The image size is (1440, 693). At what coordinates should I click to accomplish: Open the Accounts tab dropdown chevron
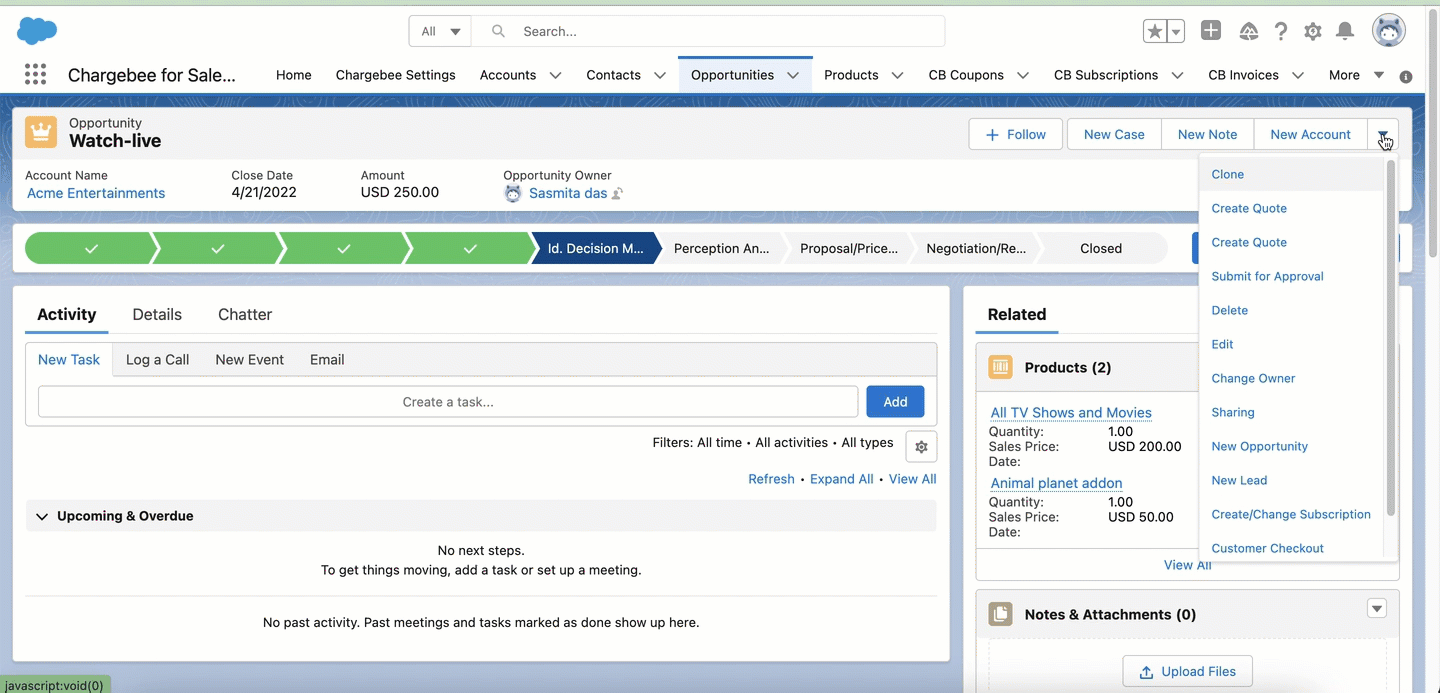[x=555, y=75]
